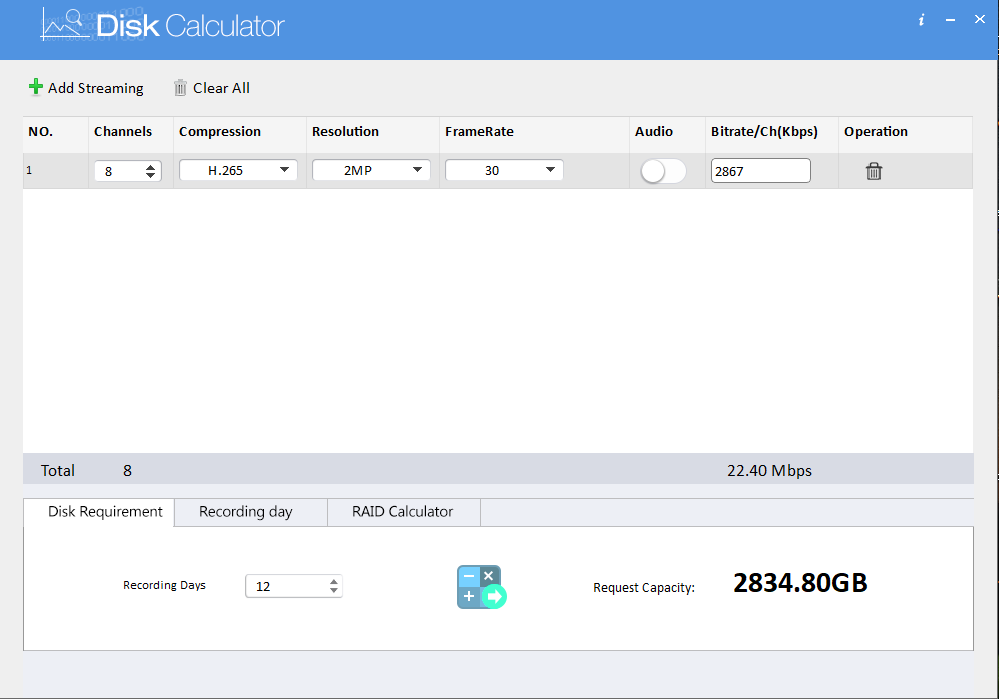The image size is (999, 699).
Task: Open the info about icon
Action: click(921, 20)
